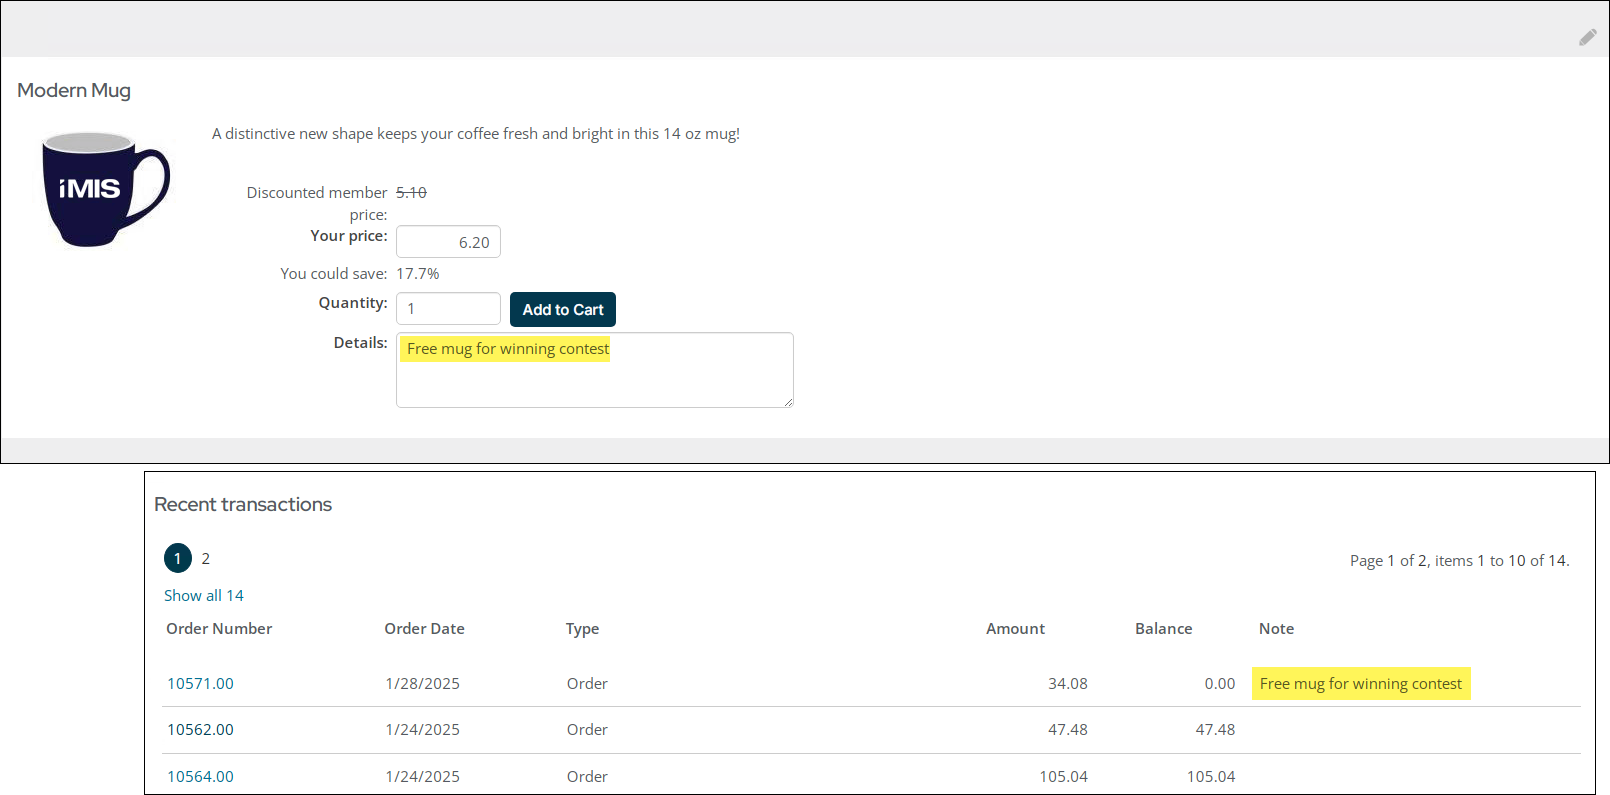Click the 105.04 amount cell

[1063, 777]
